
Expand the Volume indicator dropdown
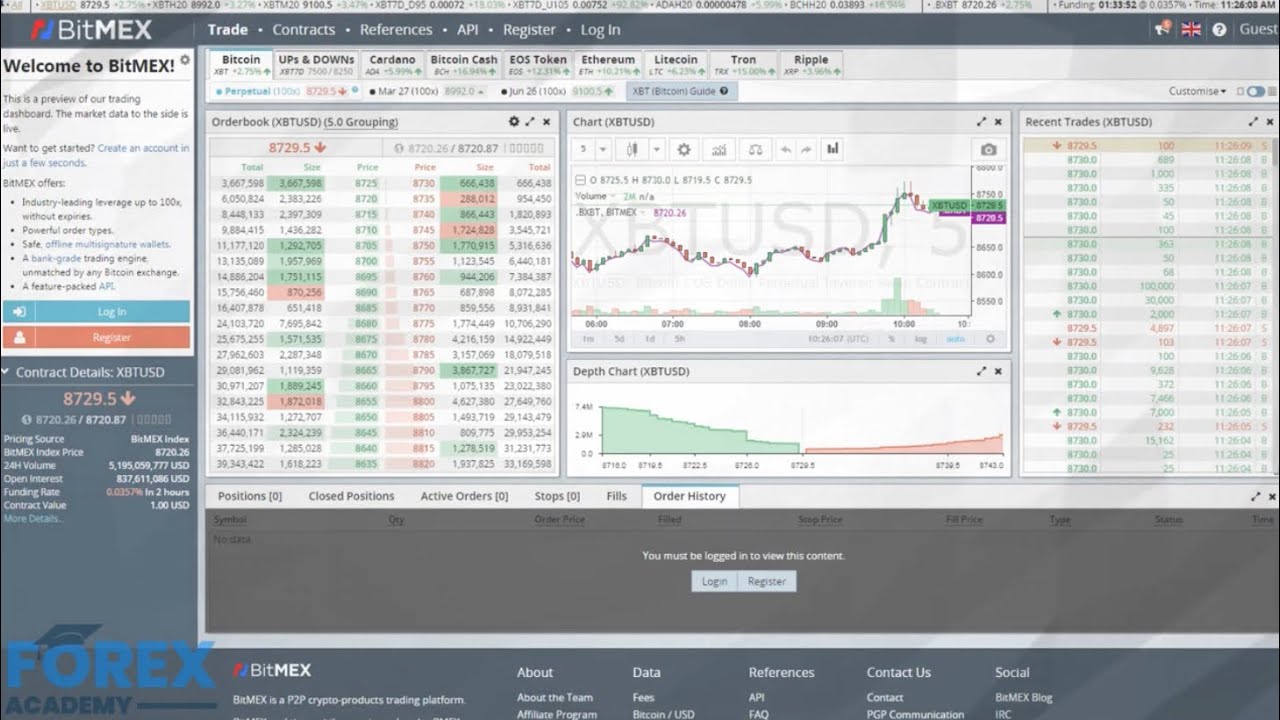[613, 196]
